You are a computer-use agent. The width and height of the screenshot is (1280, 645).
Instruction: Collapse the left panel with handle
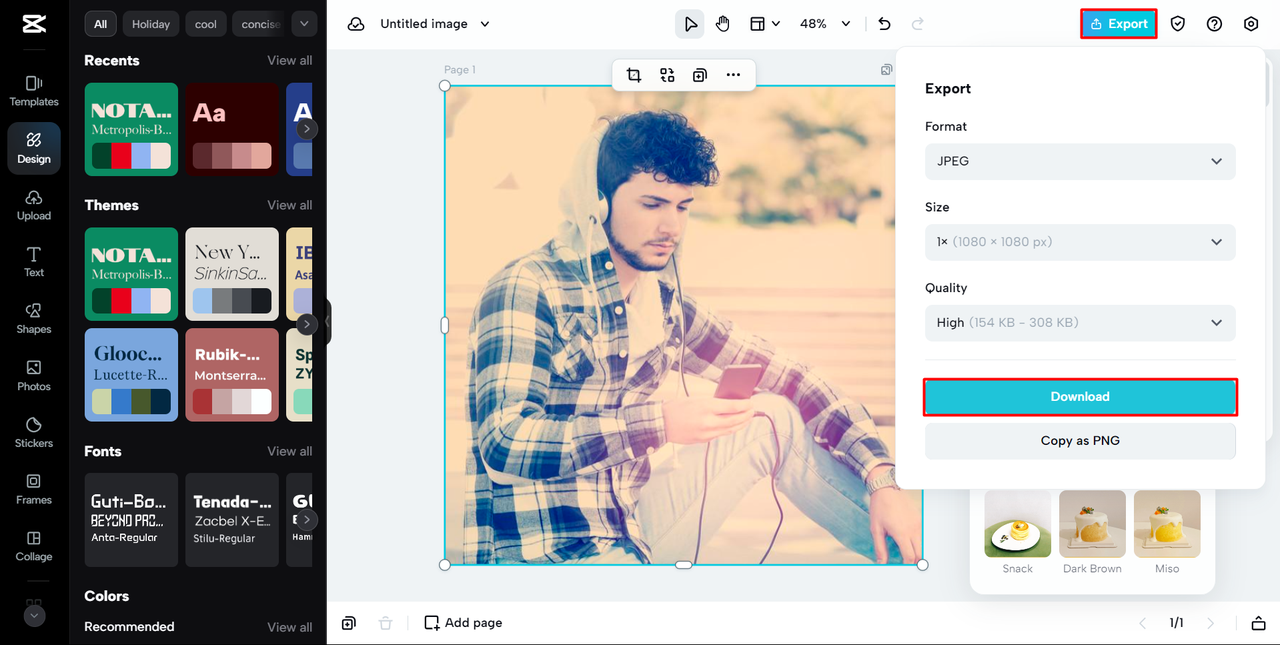coord(328,322)
